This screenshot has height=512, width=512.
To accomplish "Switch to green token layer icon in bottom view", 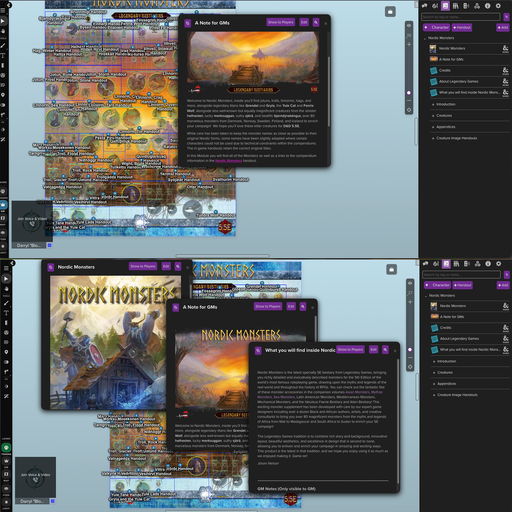I will coord(6,448).
